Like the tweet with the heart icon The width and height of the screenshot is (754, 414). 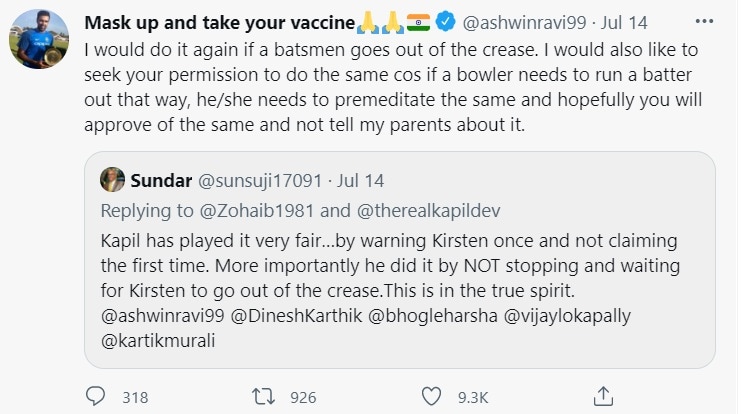click(x=431, y=397)
